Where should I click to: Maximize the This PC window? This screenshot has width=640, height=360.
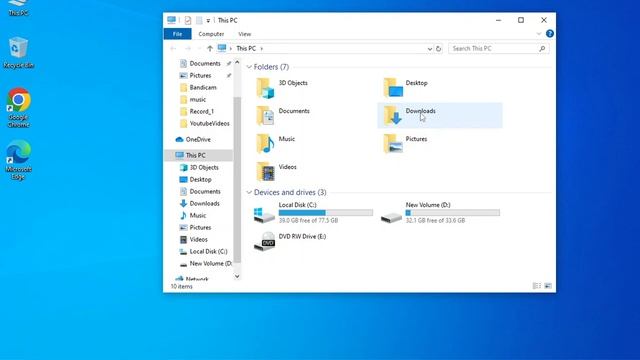click(x=521, y=20)
